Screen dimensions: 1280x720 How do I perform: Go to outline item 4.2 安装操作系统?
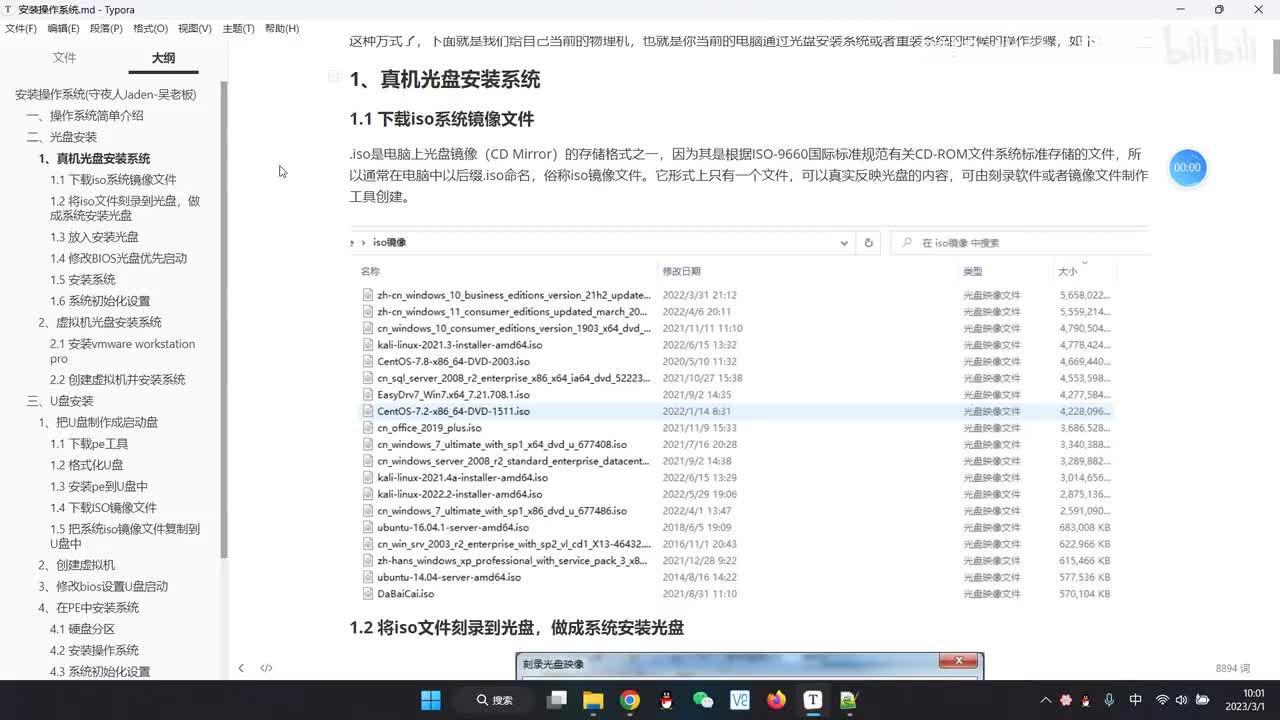94,650
